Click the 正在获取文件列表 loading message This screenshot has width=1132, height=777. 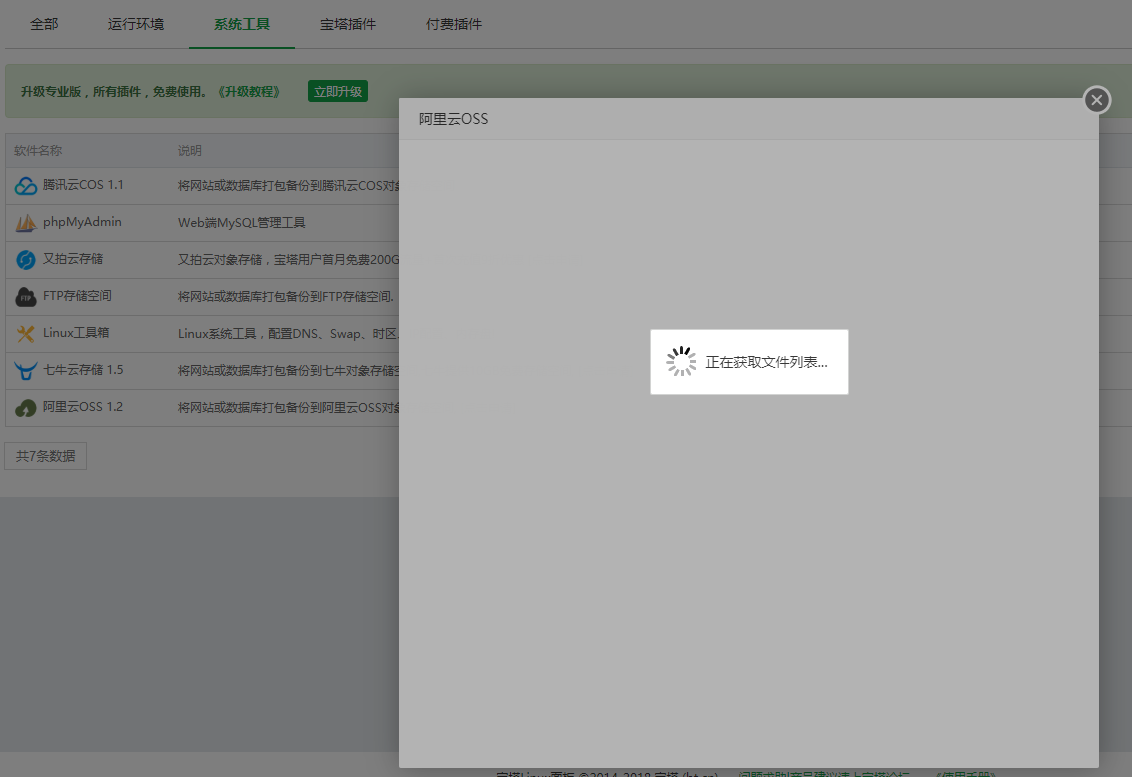click(766, 363)
